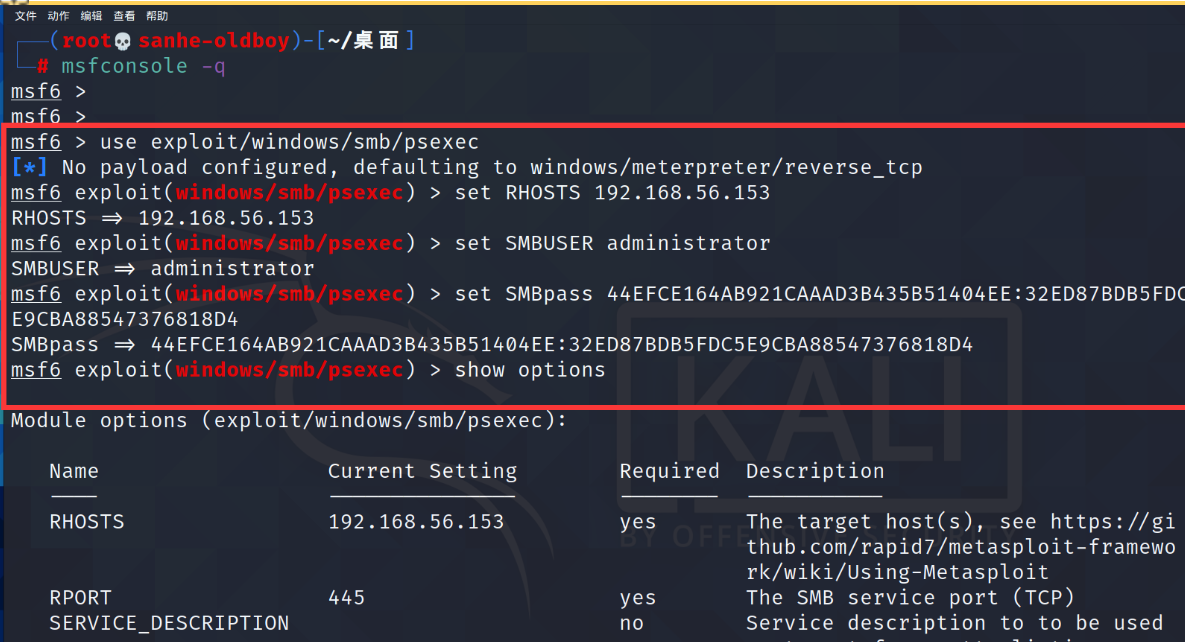Click the 'Current Setting' column header
Viewport: 1185px width, 642px height.
click(x=422, y=471)
